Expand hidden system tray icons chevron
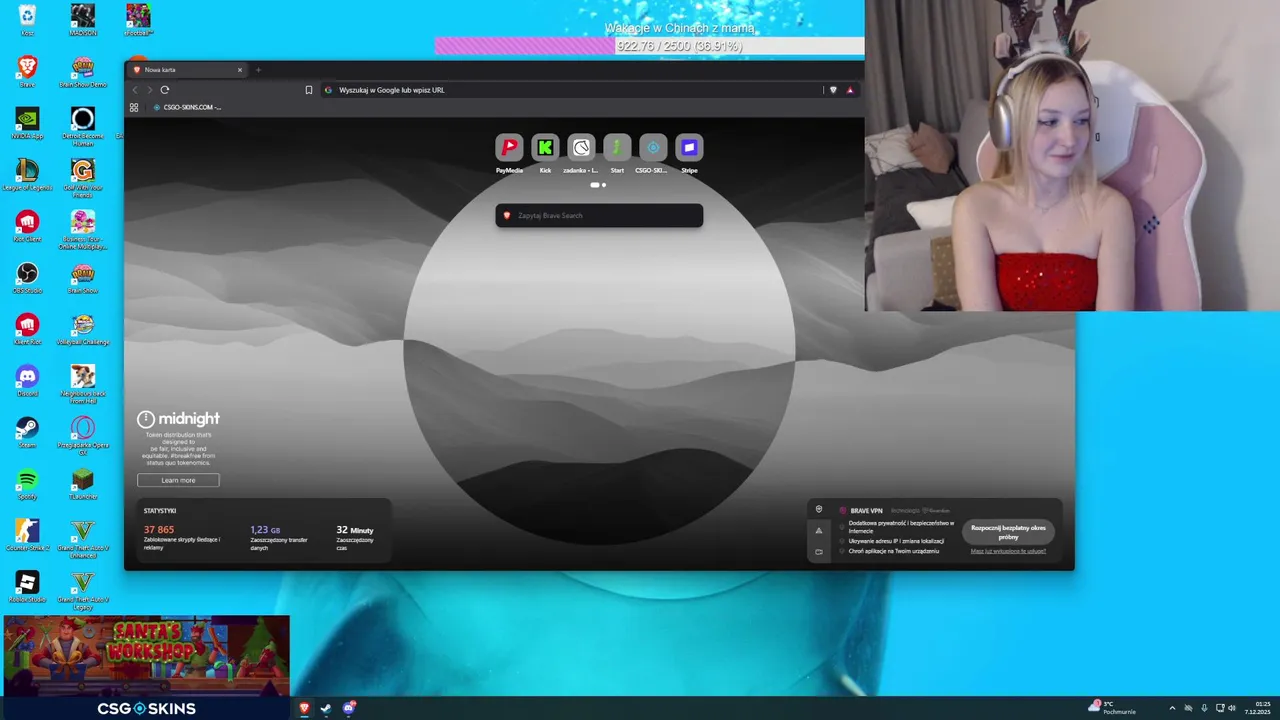Screen dimensions: 1280x720 [1172, 708]
